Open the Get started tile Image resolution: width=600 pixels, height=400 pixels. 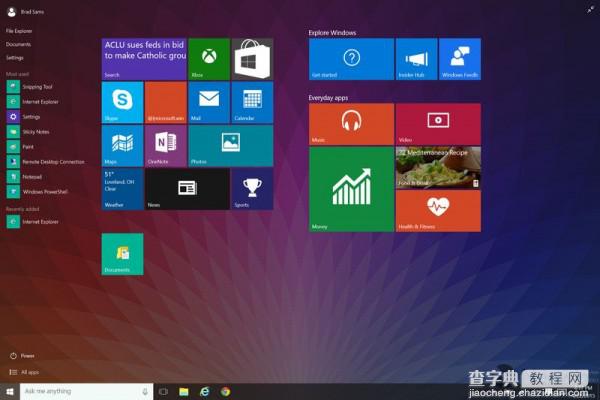click(x=351, y=59)
